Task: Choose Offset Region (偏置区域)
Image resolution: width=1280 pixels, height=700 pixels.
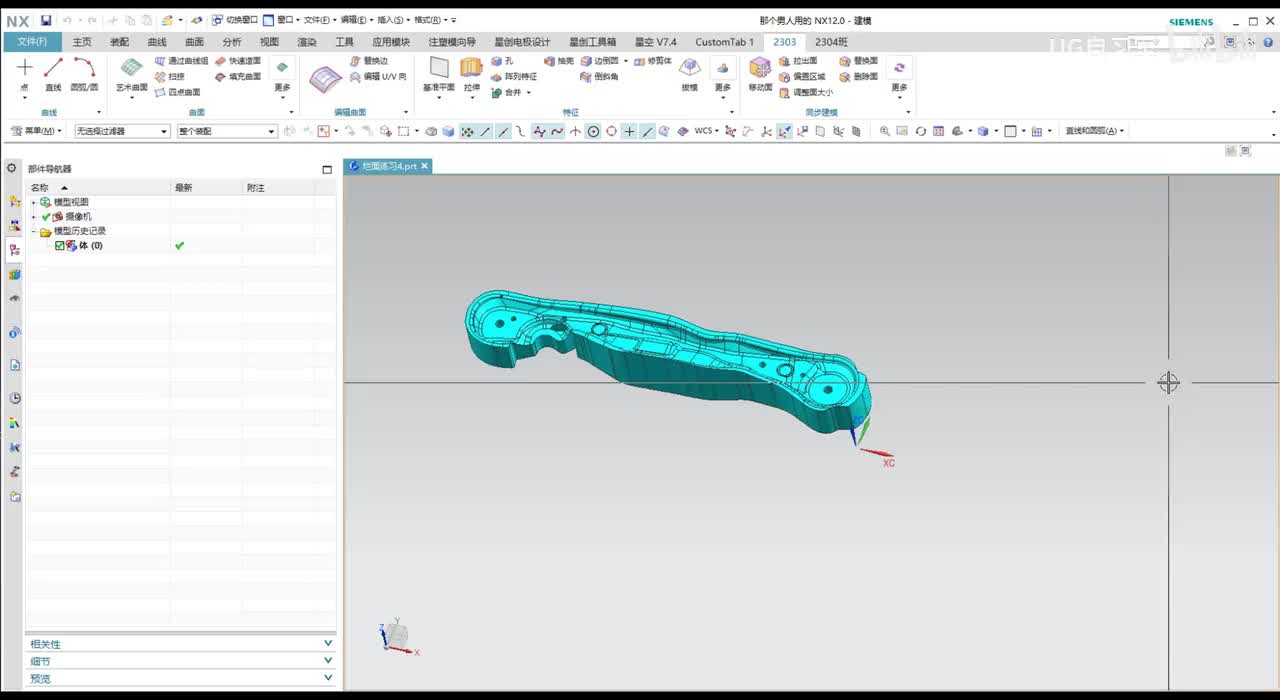Action: (x=802, y=76)
